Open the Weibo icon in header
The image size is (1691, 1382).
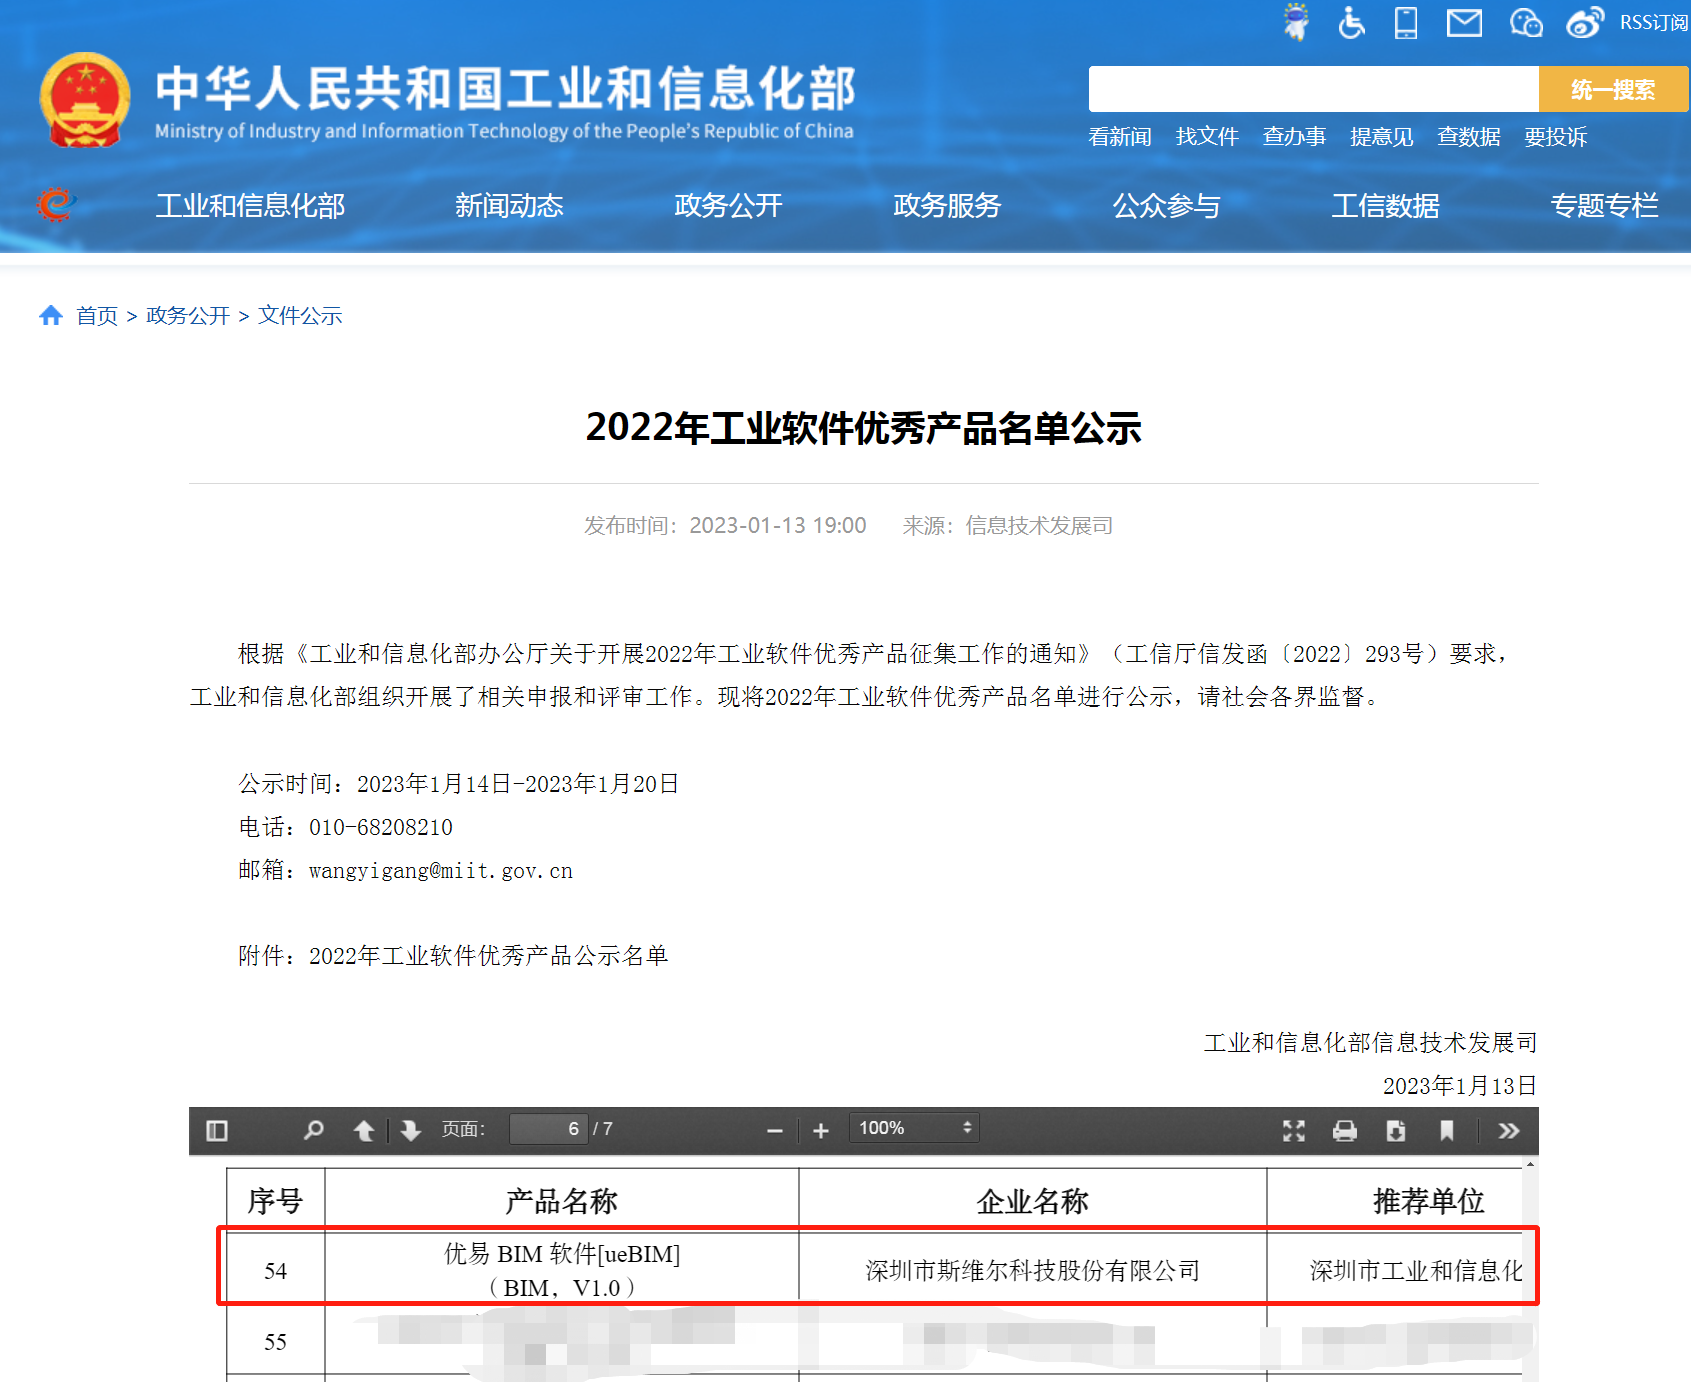pos(1584,23)
